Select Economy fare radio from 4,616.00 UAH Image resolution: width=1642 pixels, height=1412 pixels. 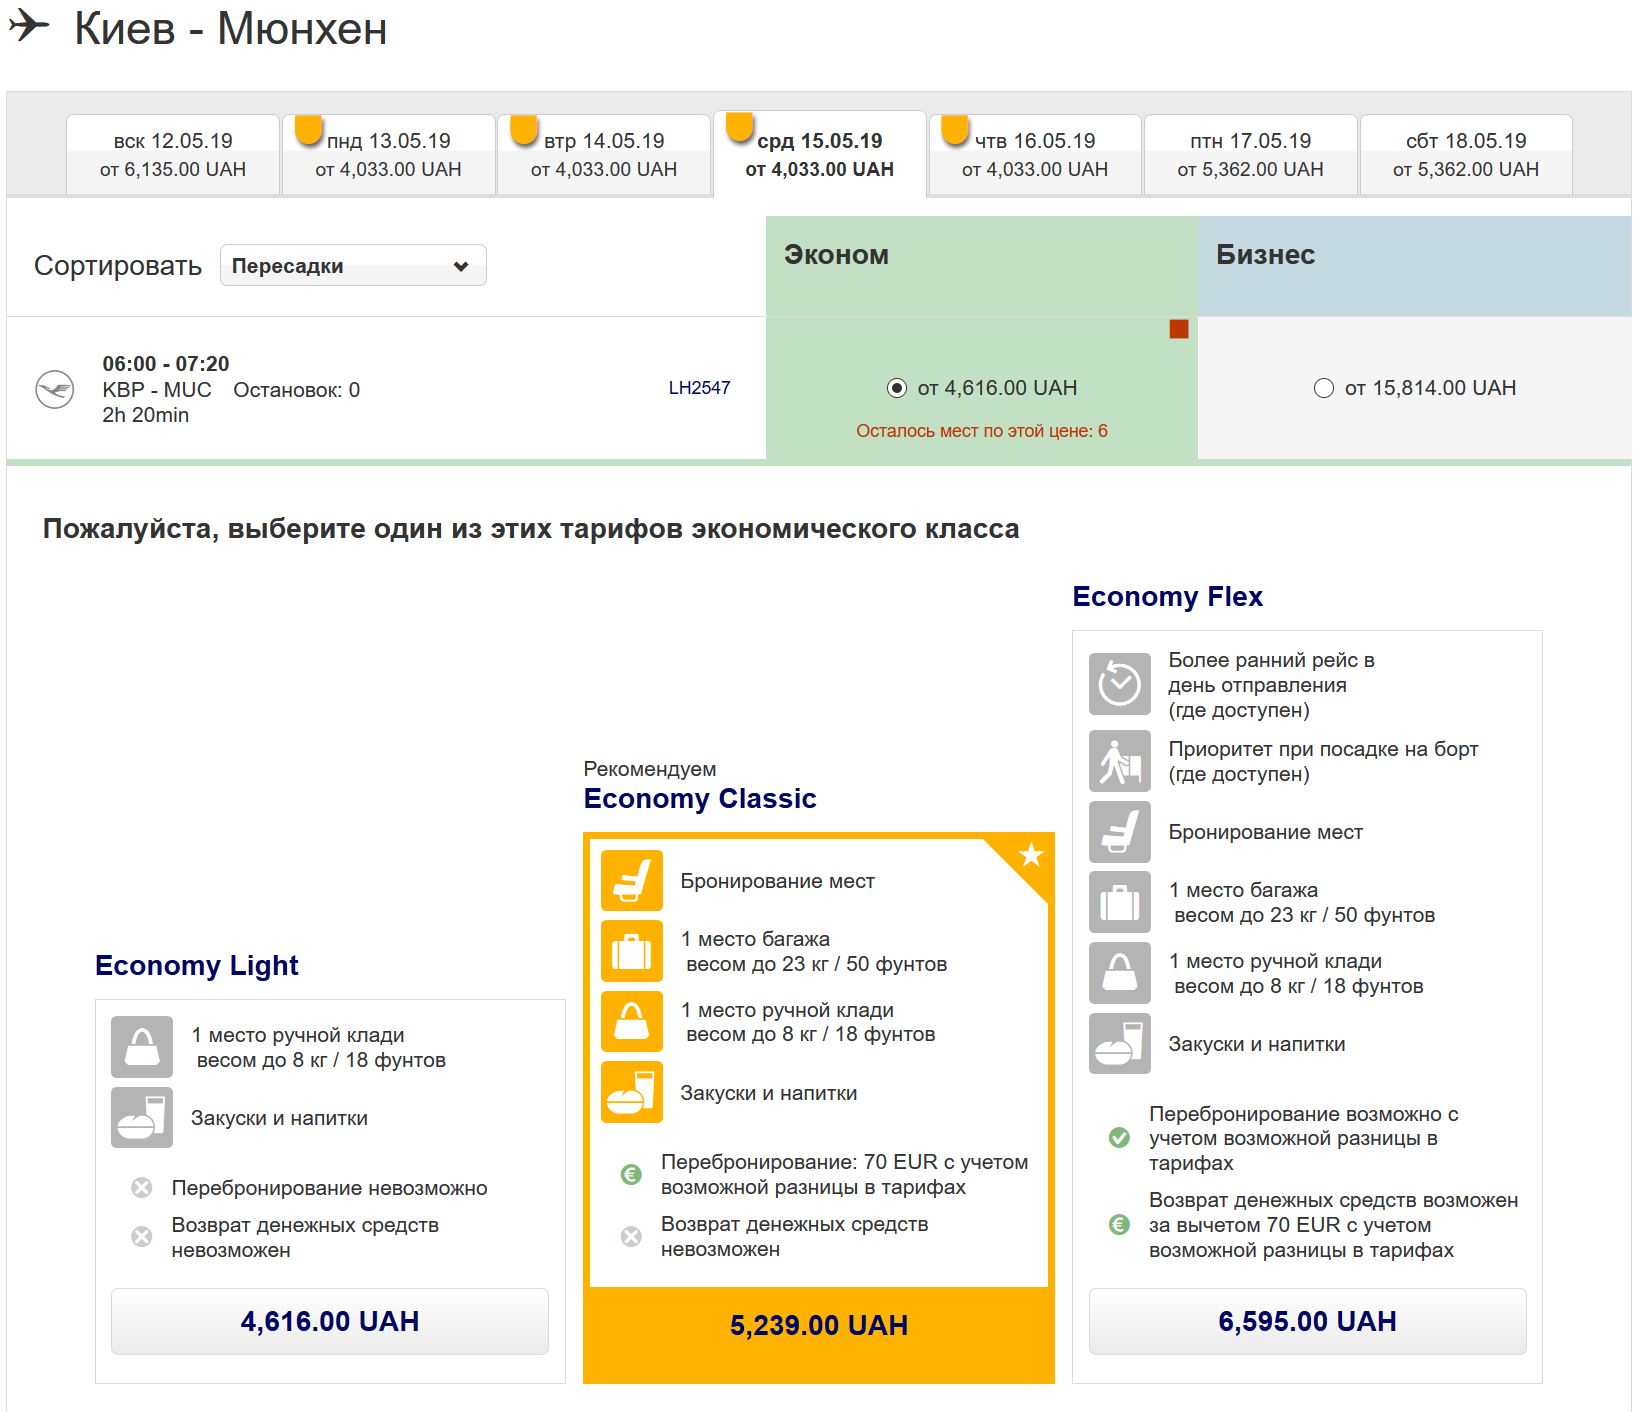pos(897,388)
